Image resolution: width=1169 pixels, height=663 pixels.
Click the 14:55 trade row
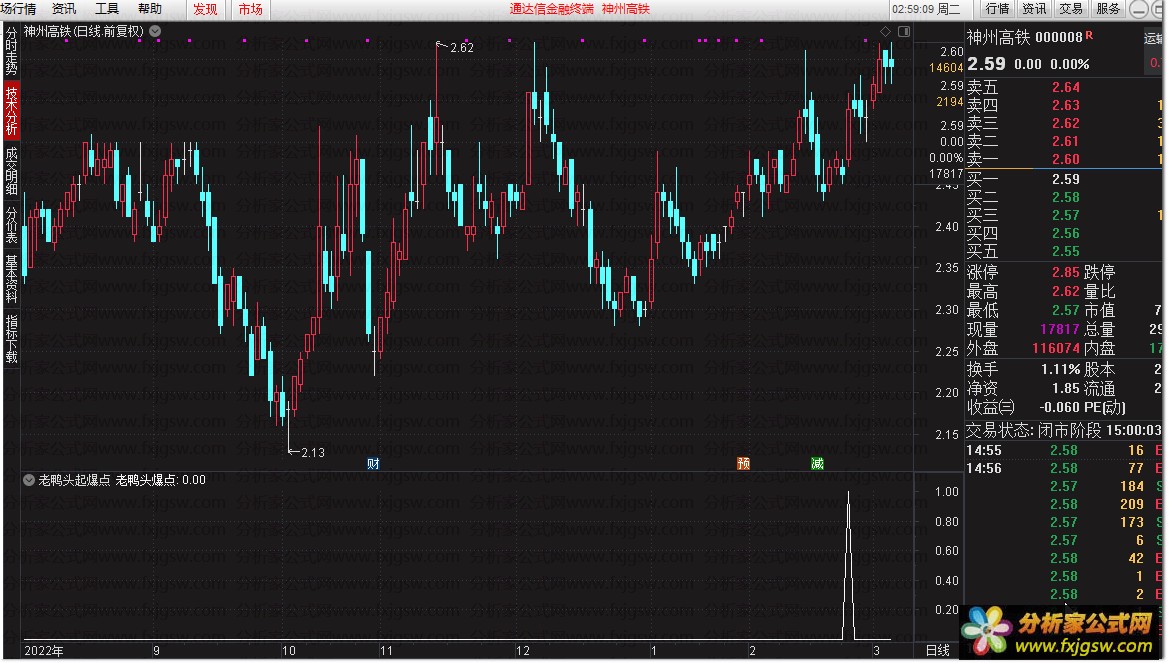click(x=1064, y=450)
